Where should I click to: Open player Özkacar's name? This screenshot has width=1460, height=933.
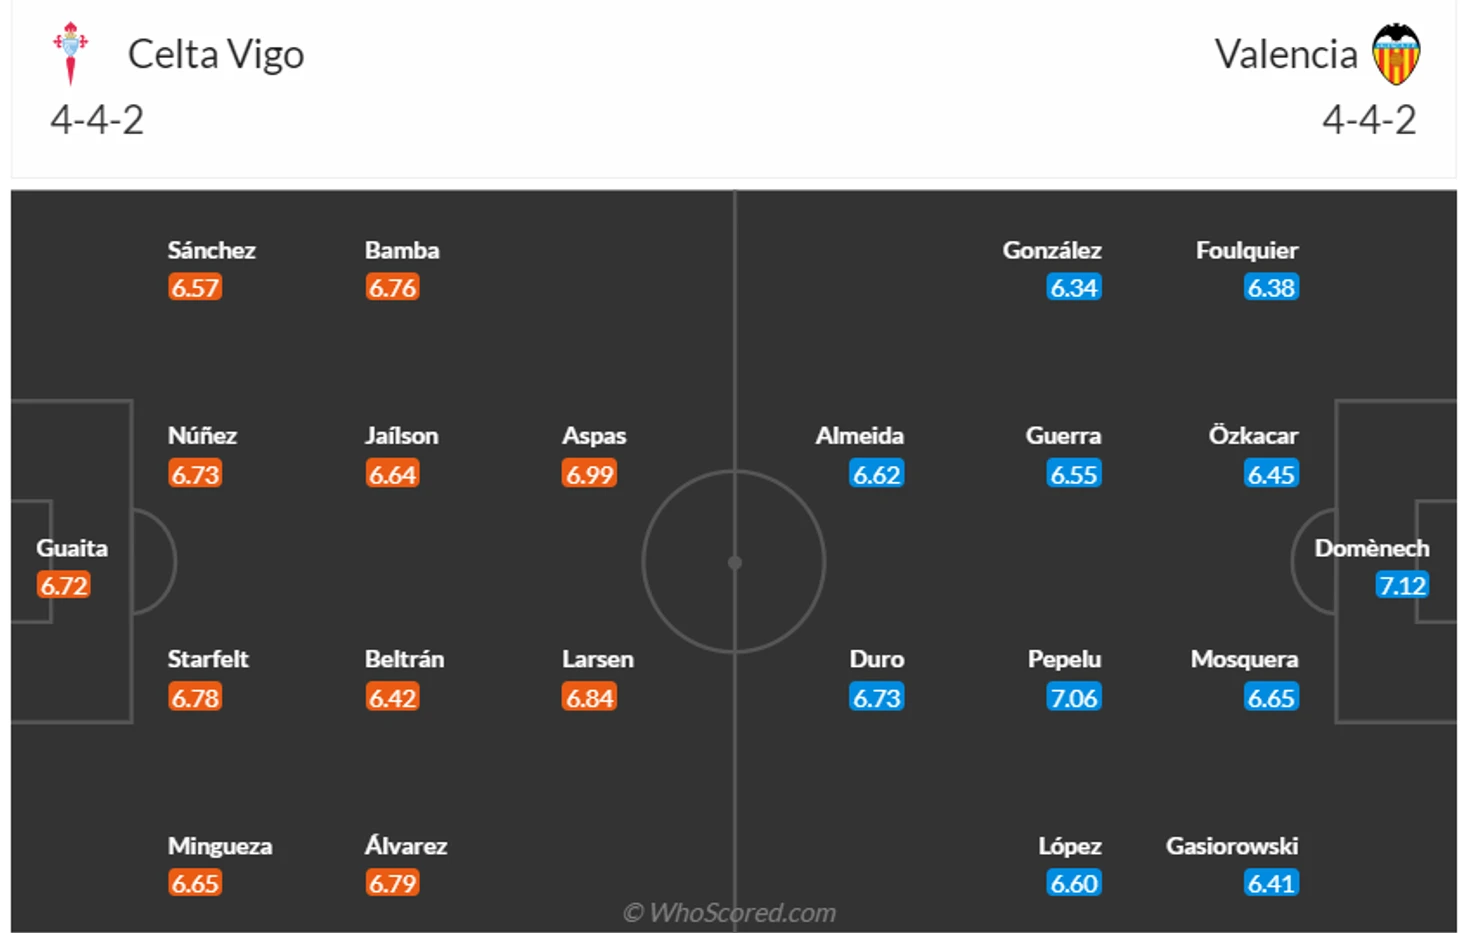(1253, 435)
